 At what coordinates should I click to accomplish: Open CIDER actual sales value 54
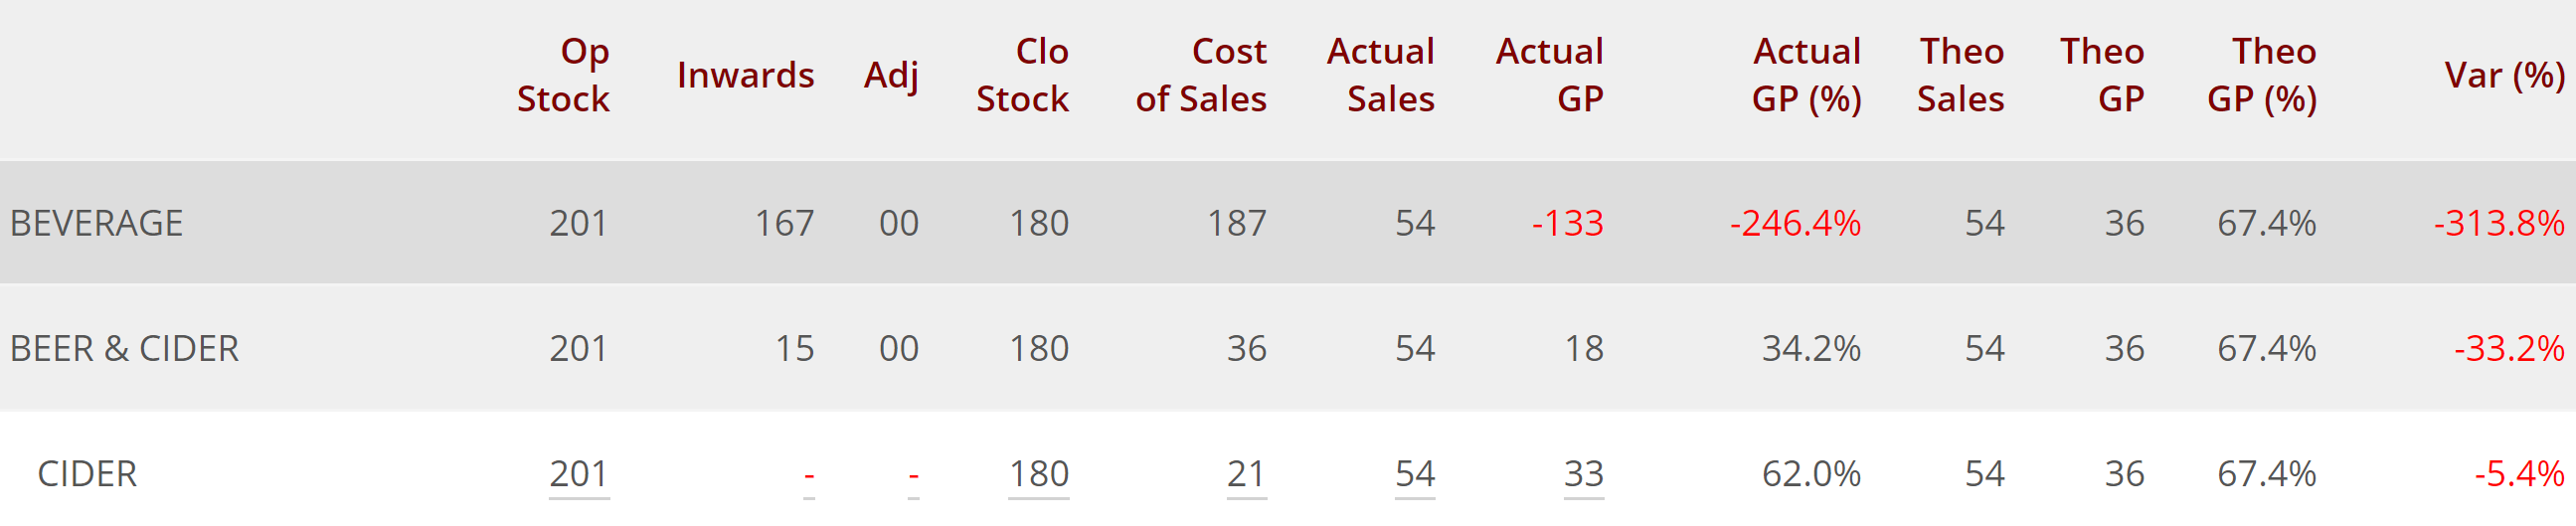(1414, 473)
